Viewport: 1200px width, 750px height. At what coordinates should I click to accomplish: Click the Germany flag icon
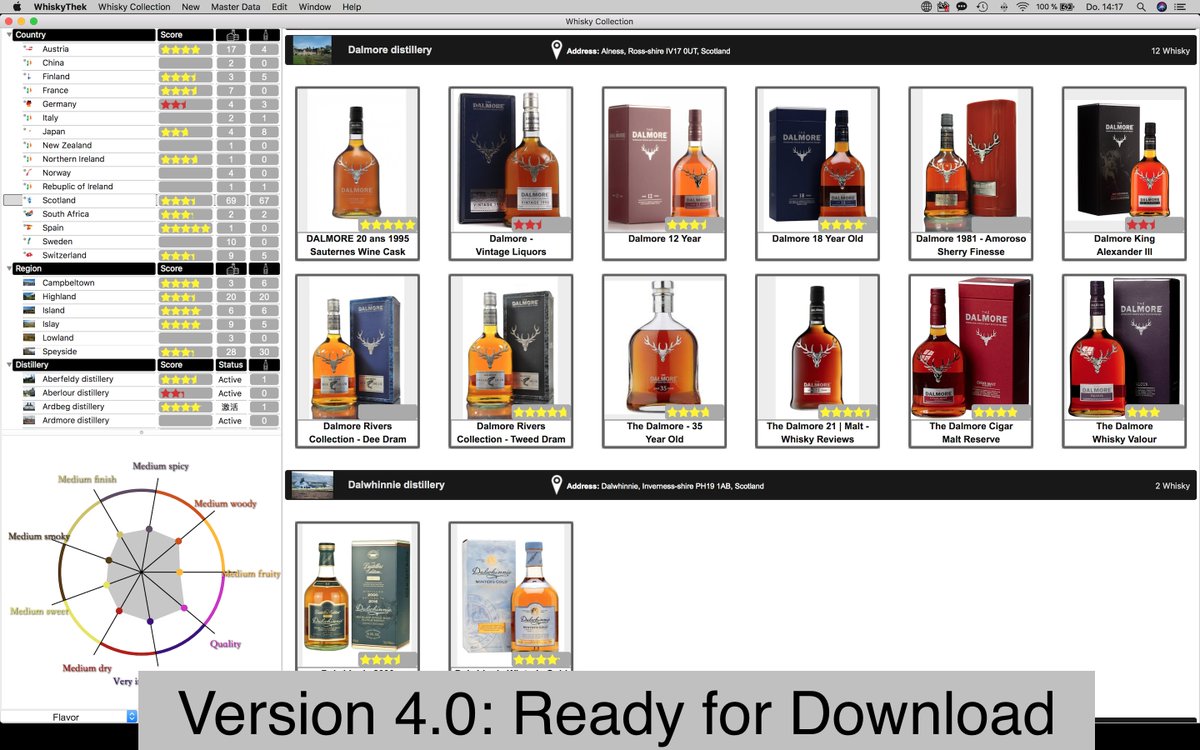point(29,104)
